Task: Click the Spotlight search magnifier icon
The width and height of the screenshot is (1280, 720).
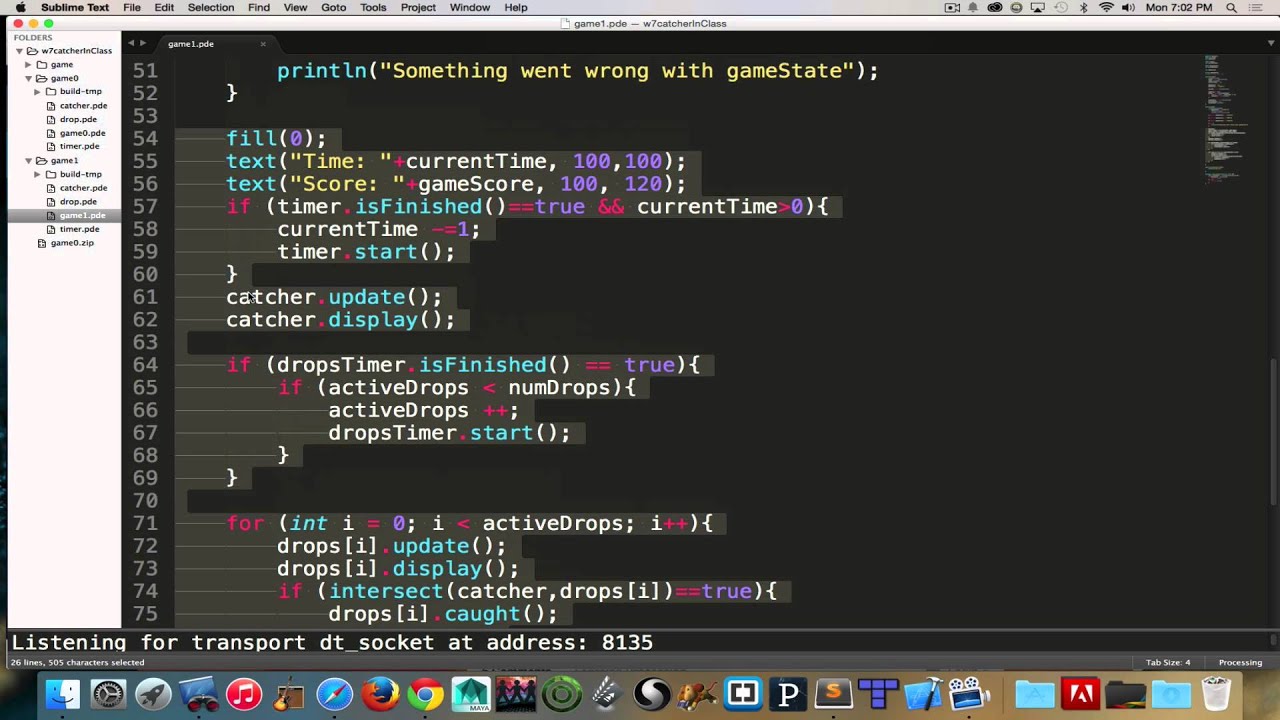Action: (1232, 8)
